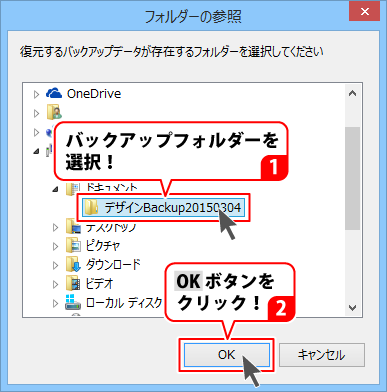Click the ピクチャ pictures folder icon

(x=73, y=246)
